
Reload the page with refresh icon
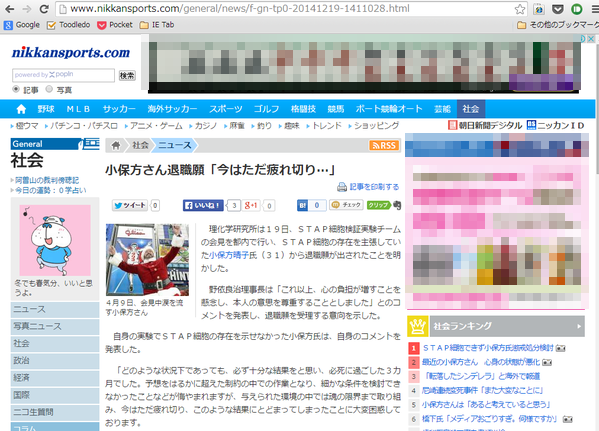click(44, 9)
